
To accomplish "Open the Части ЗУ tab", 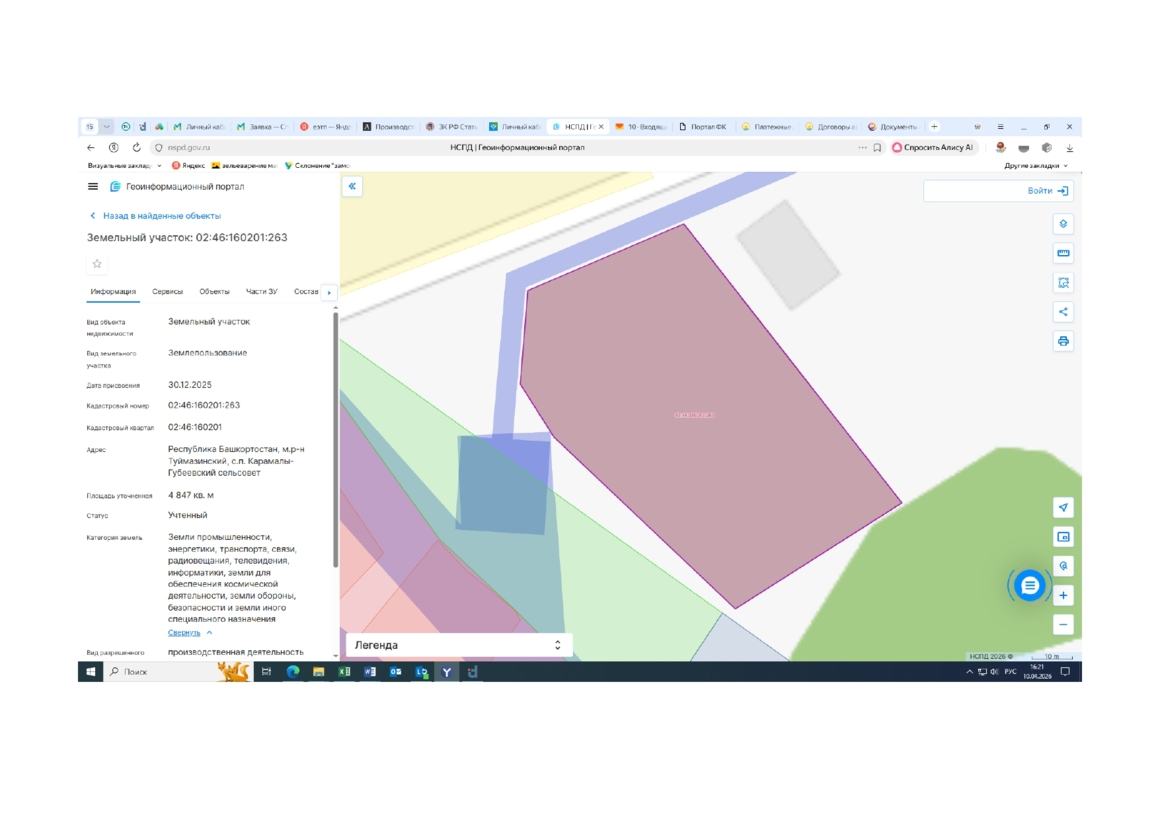I will pyautogui.click(x=262, y=292).
